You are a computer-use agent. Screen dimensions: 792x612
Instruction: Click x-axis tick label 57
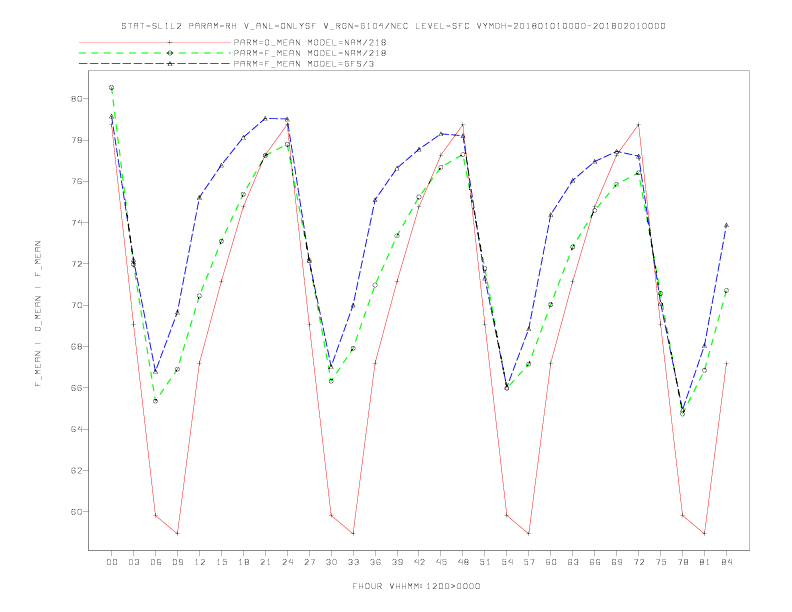pyautogui.click(x=529, y=562)
